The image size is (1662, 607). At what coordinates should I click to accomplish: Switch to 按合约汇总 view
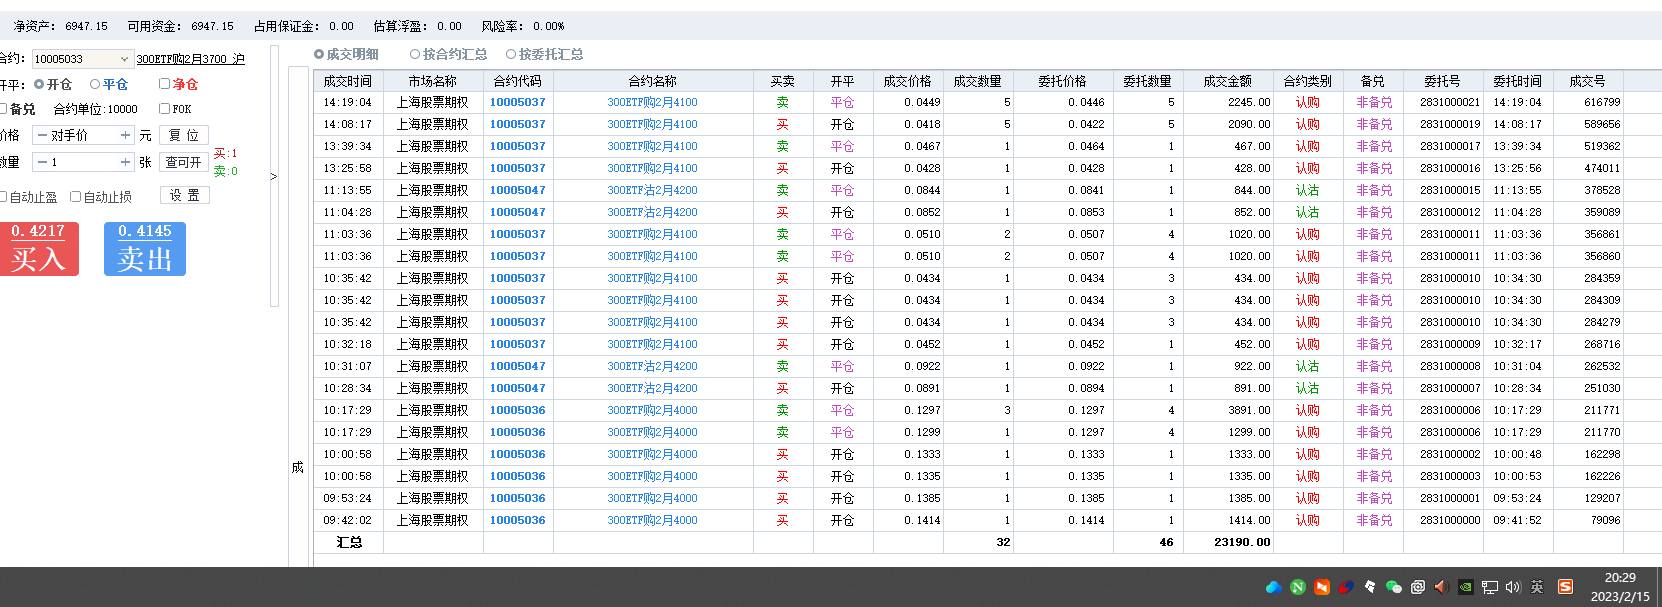[415, 54]
